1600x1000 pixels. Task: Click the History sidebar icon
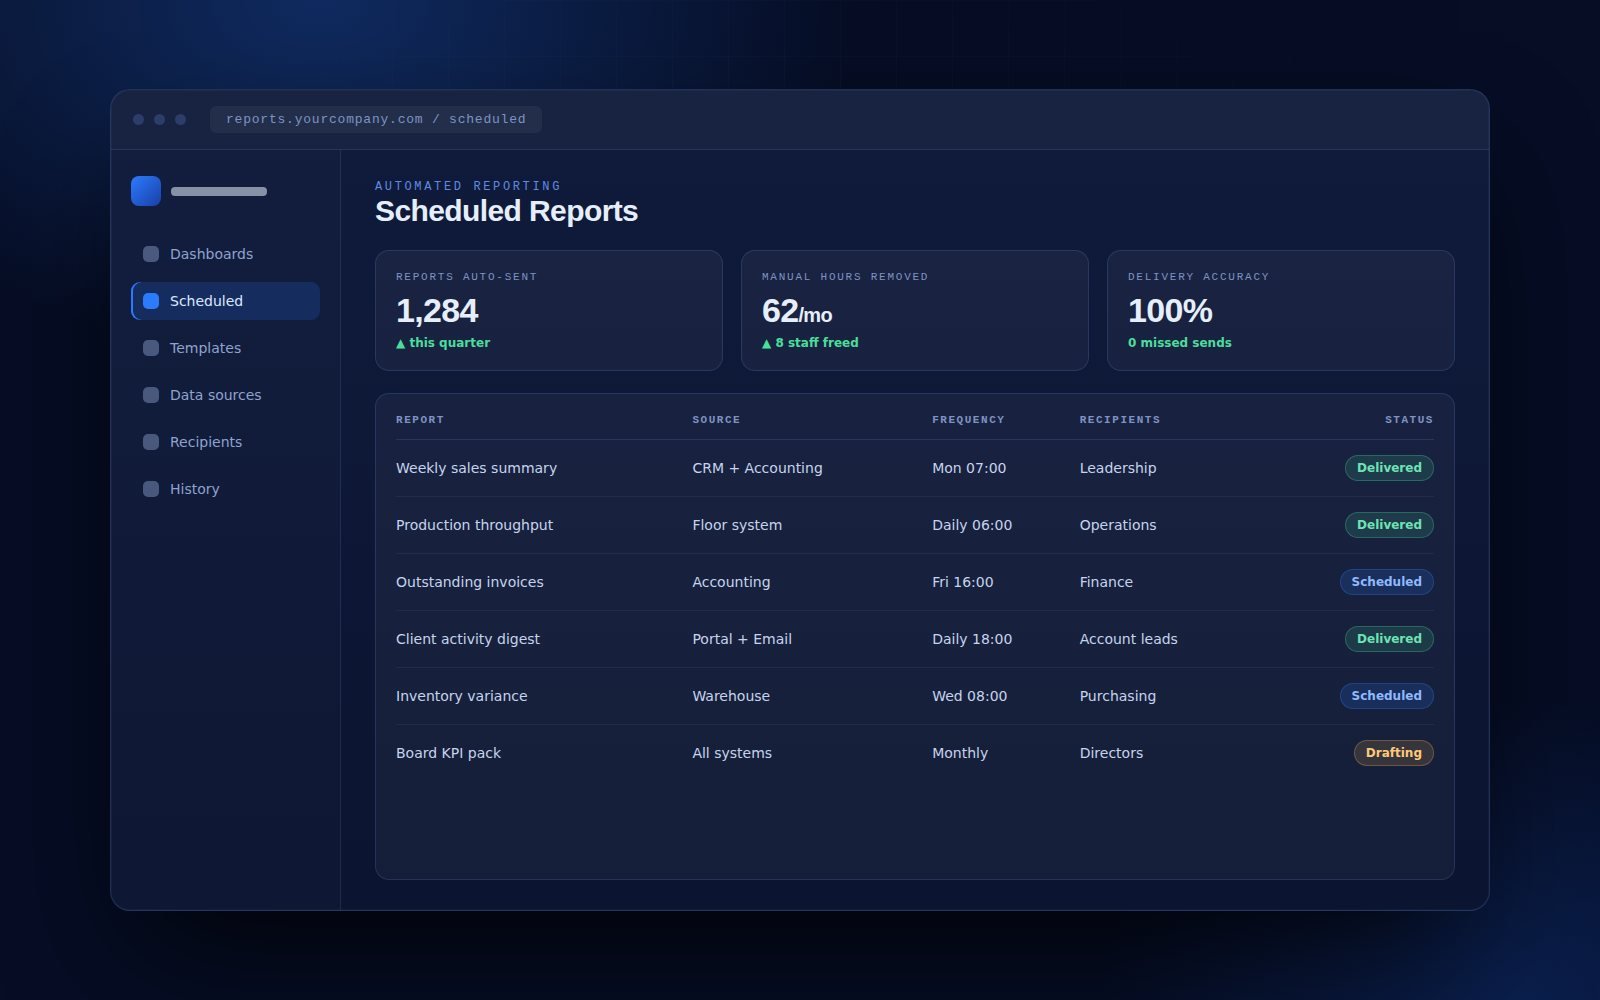coord(151,489)
